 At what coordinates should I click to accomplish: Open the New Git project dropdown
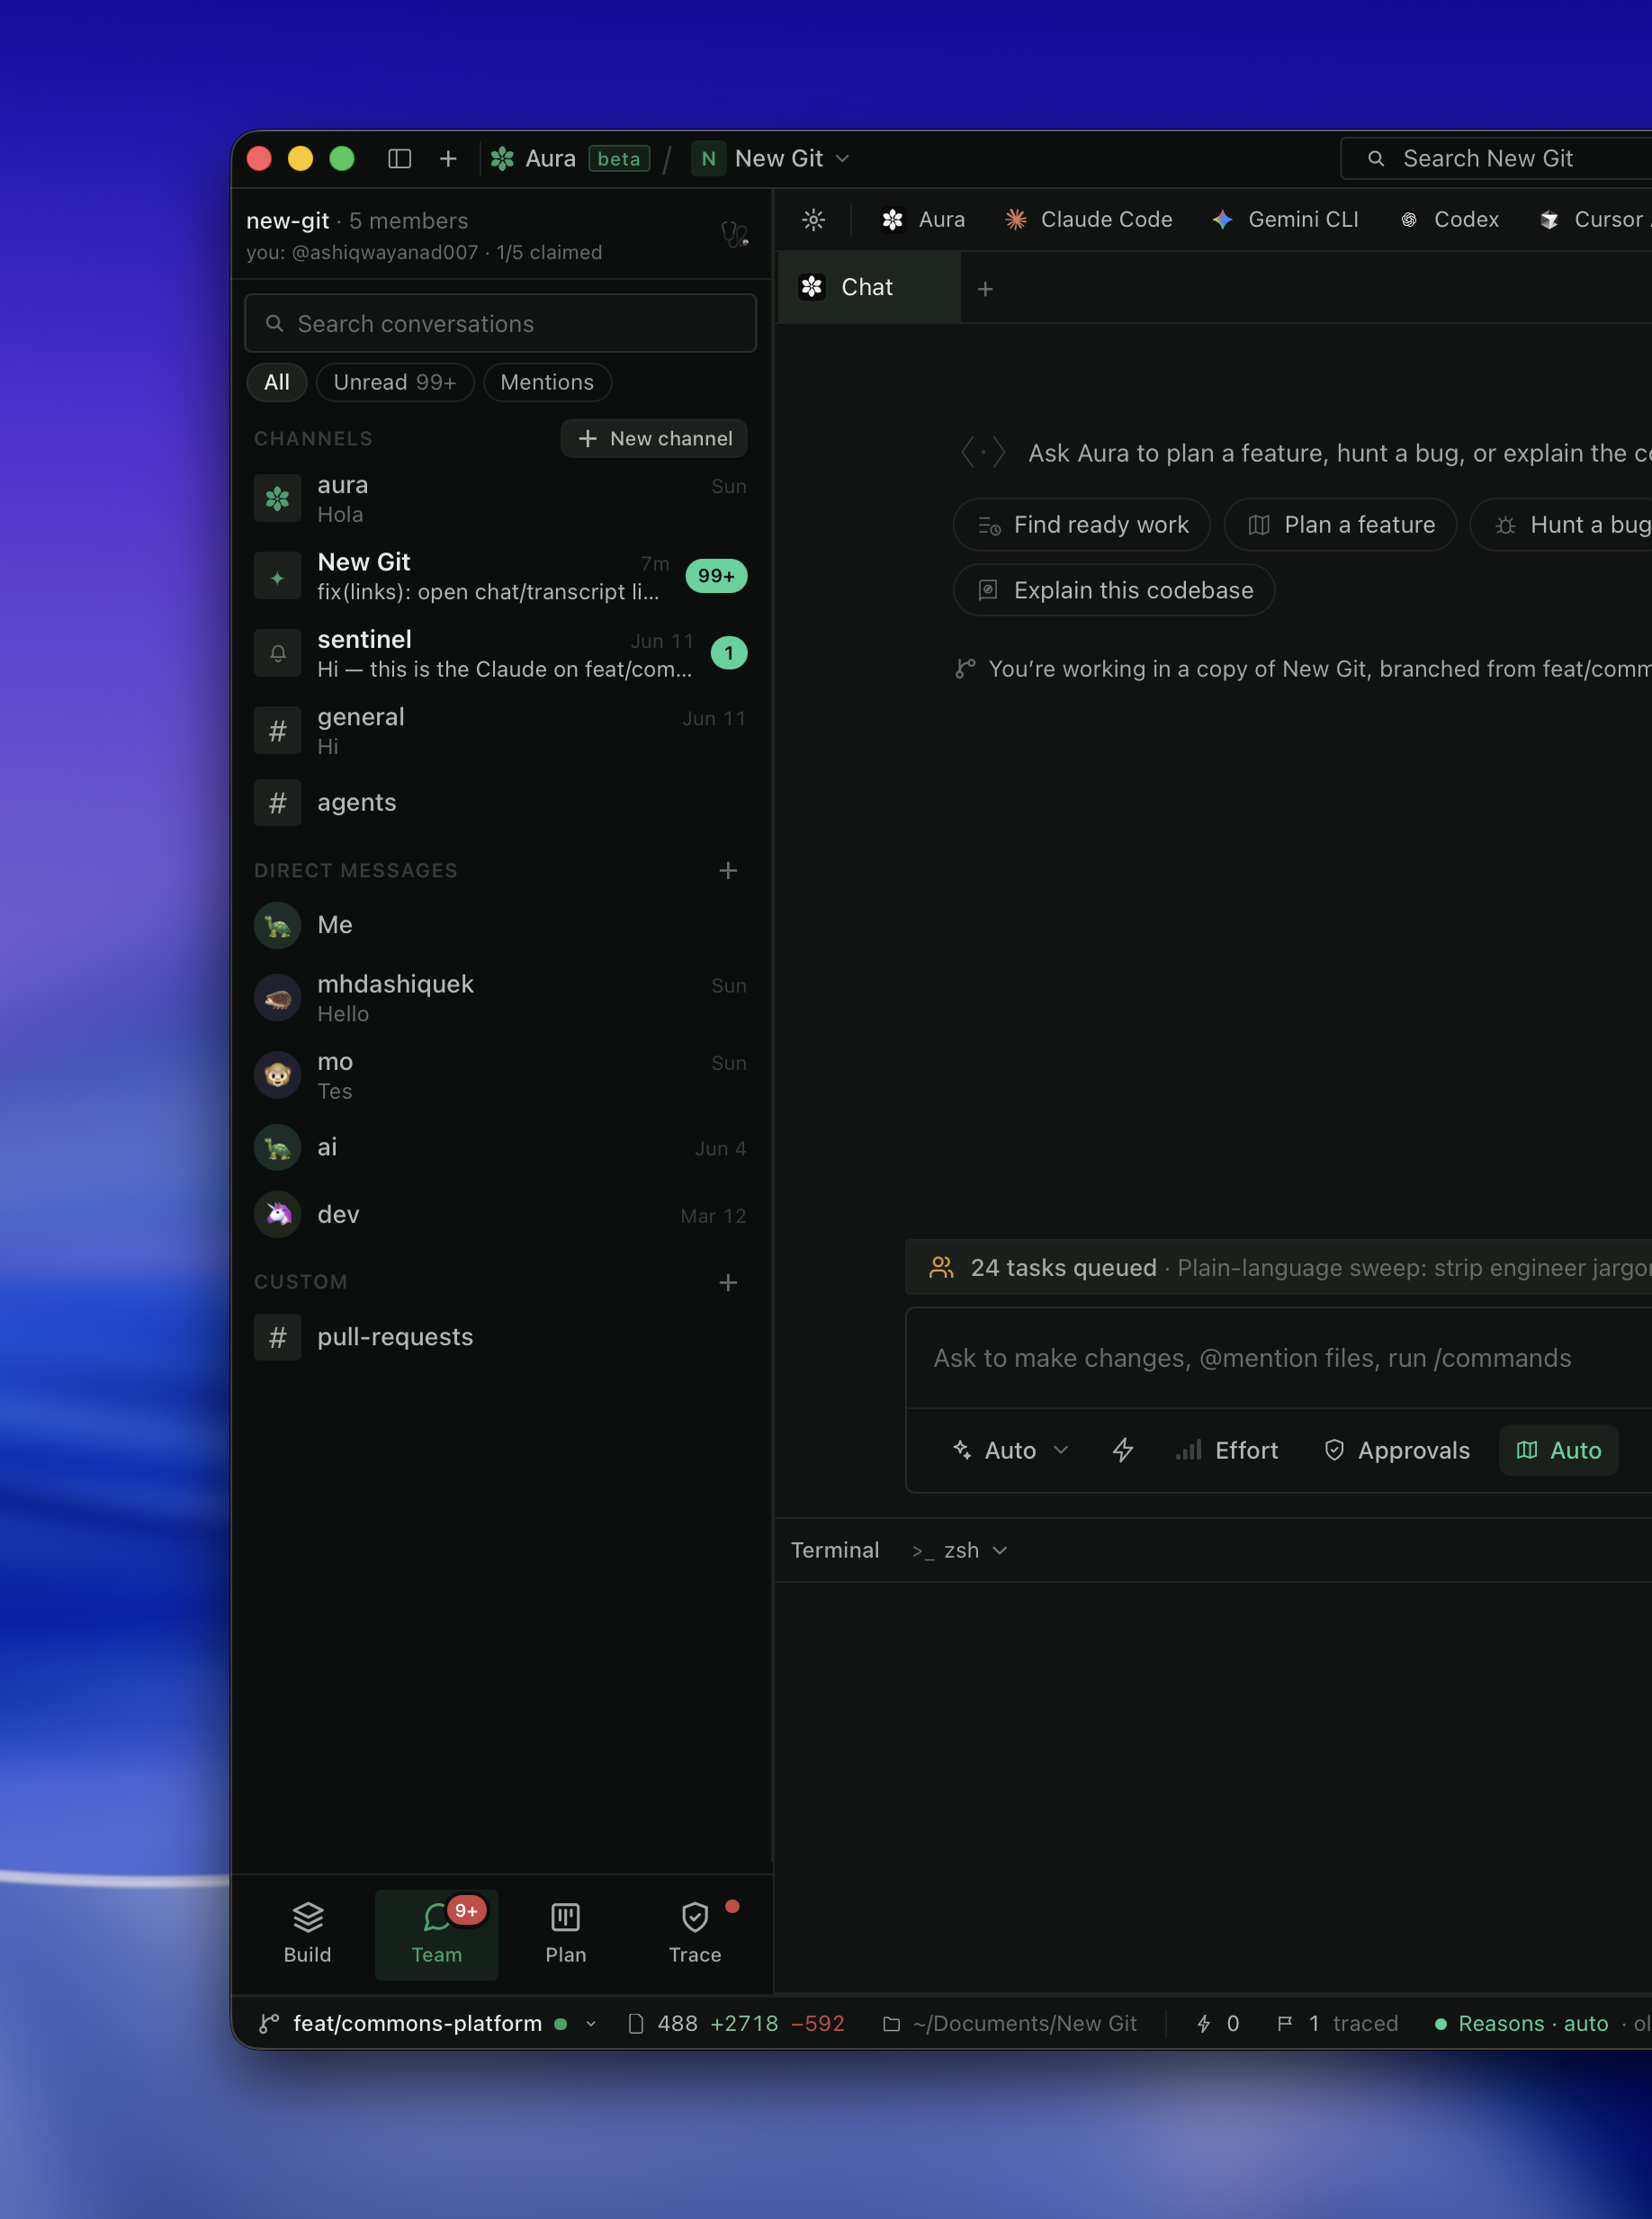772,159
